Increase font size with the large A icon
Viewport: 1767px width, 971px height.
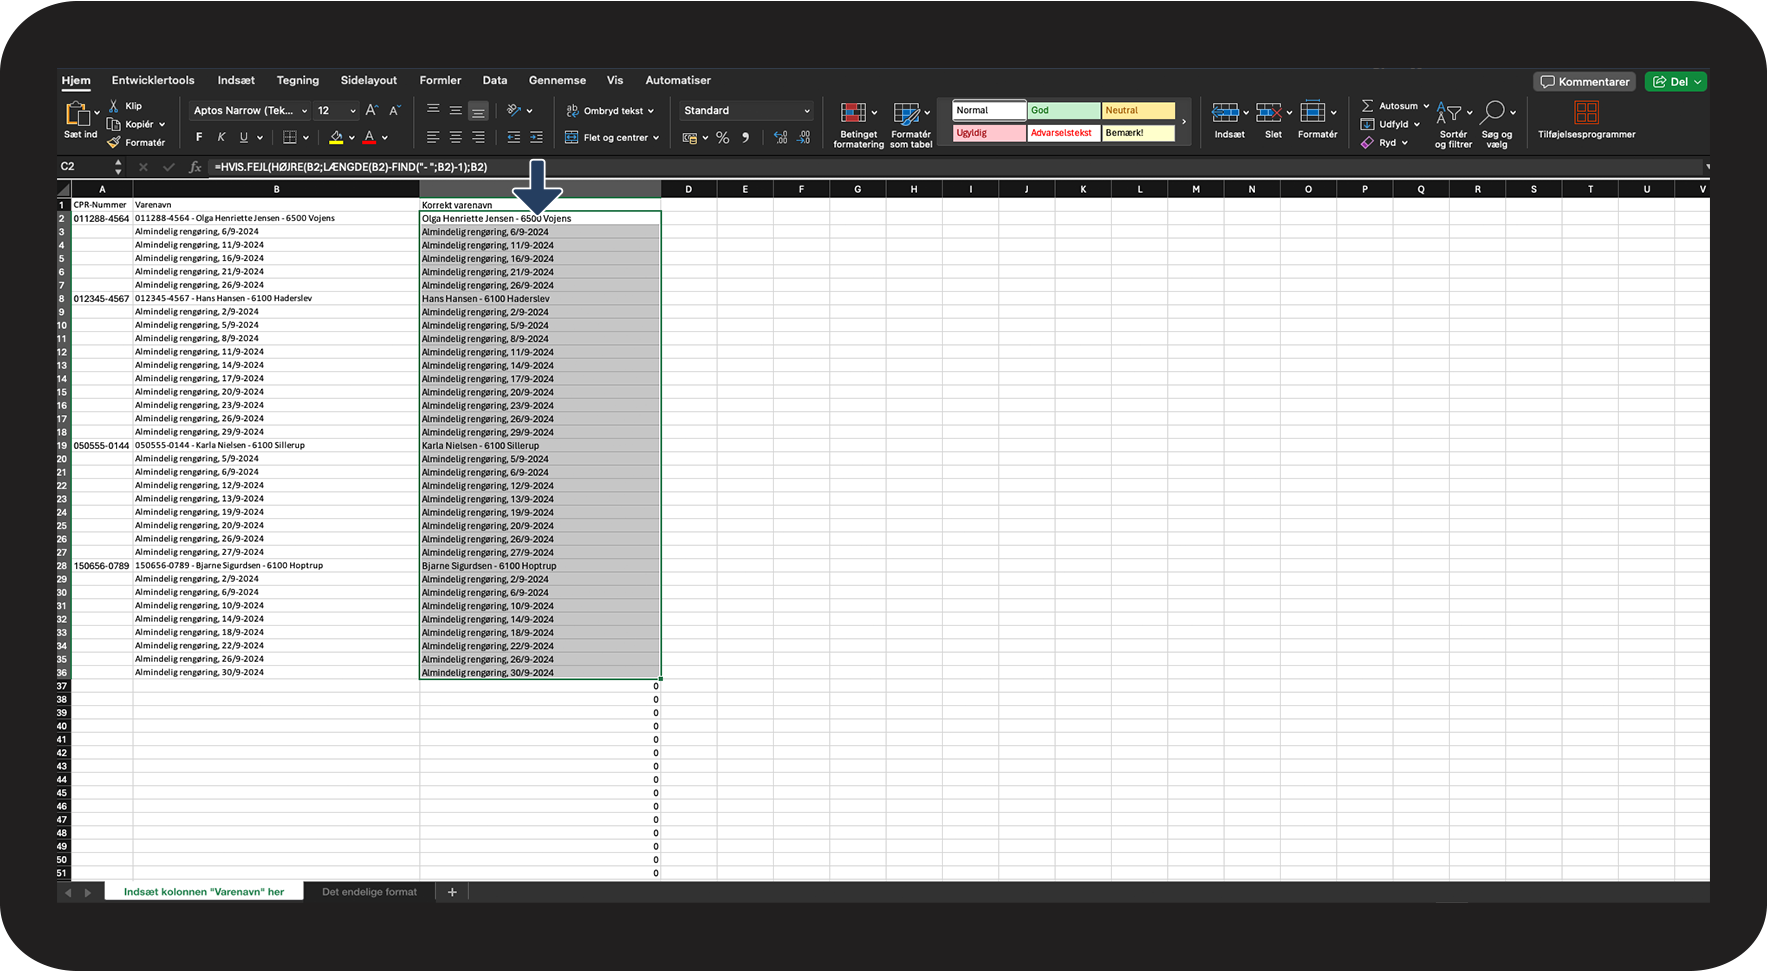tap(371, 111)
